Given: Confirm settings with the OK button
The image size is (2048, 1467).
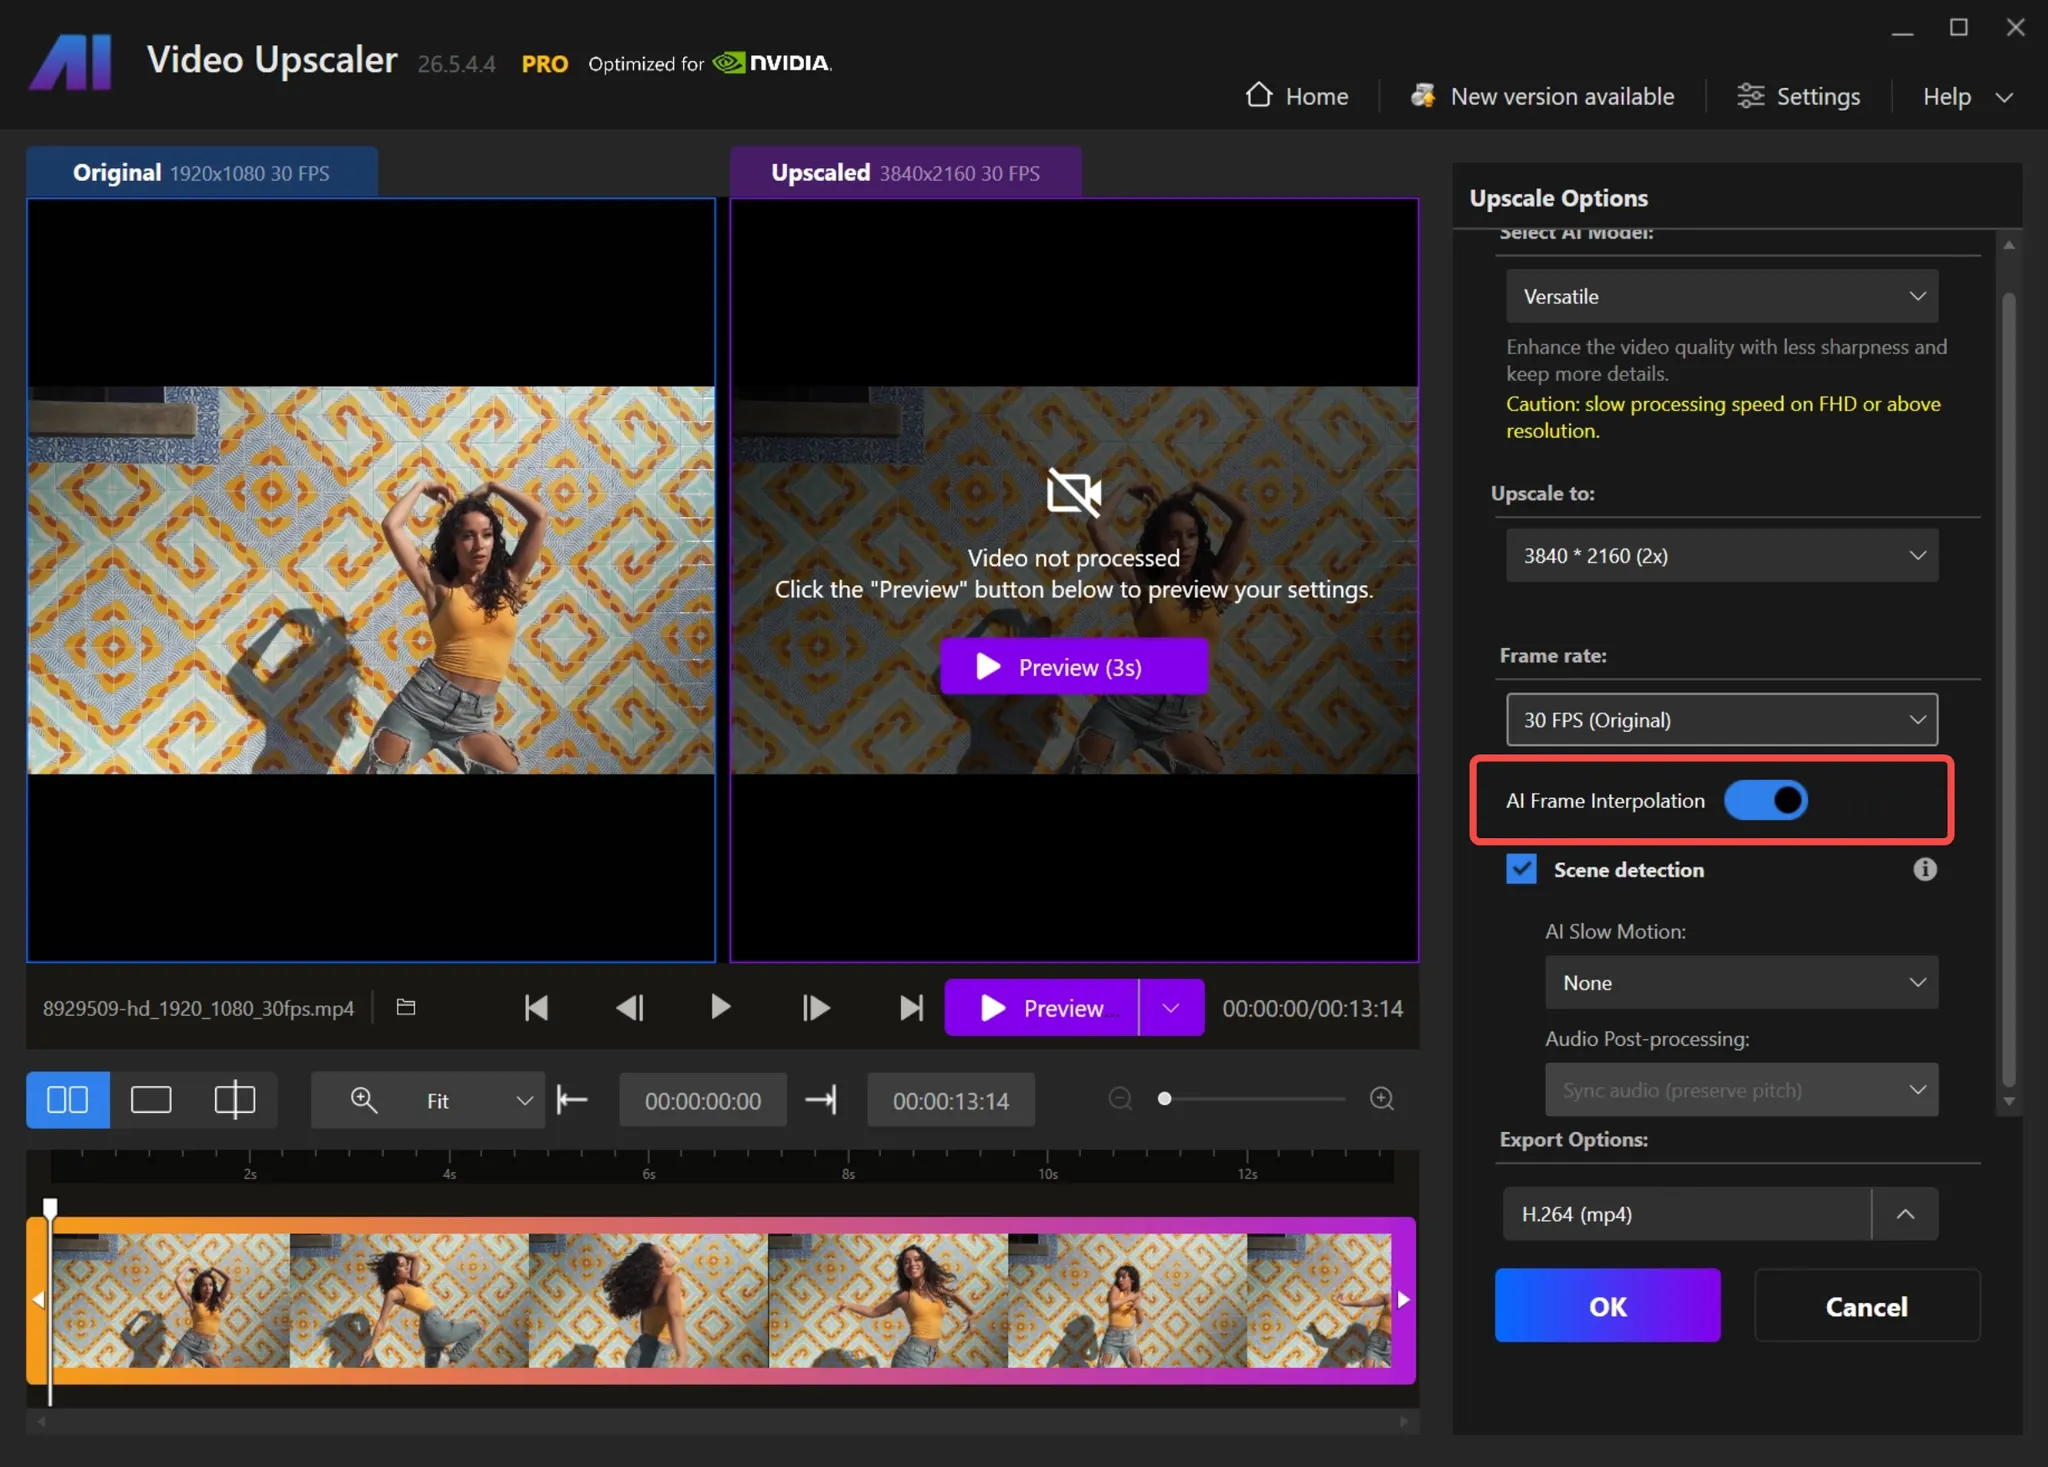Looking at the screenshot, I should 1606,1305.
